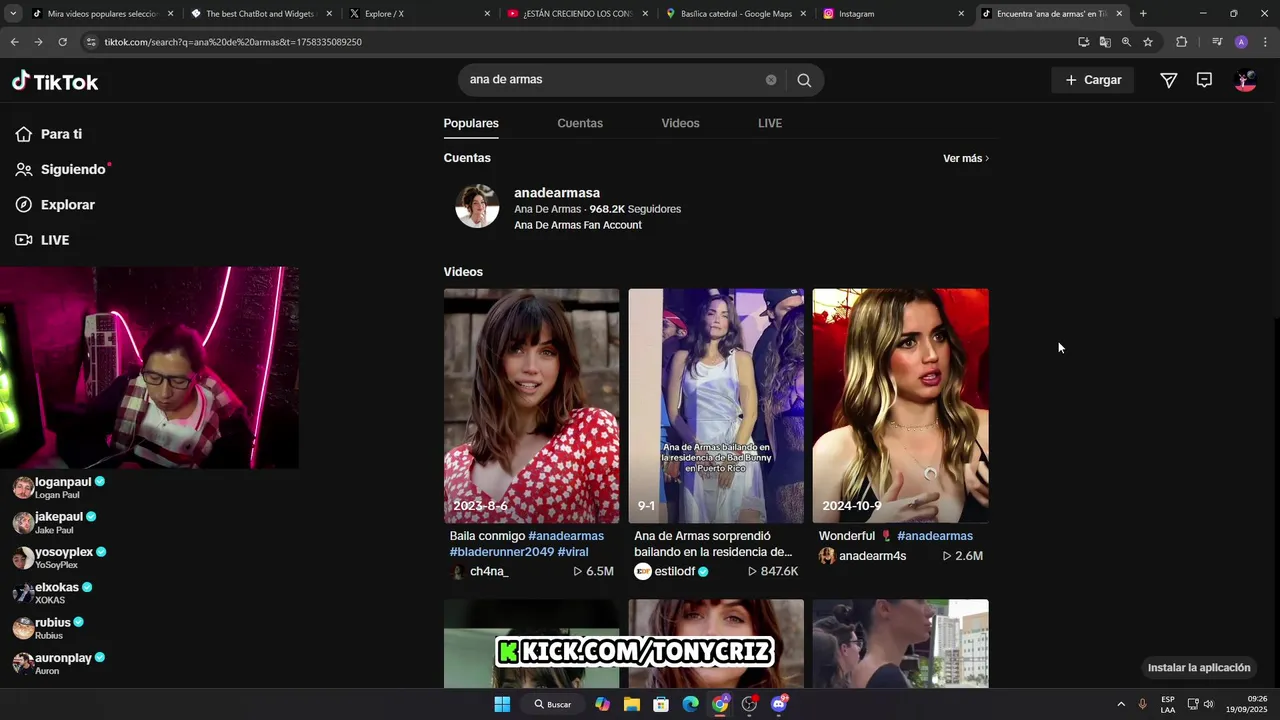Switch to the Instagram browser tab
Viewport: 1280px width, 720px height.
[892, 14]
